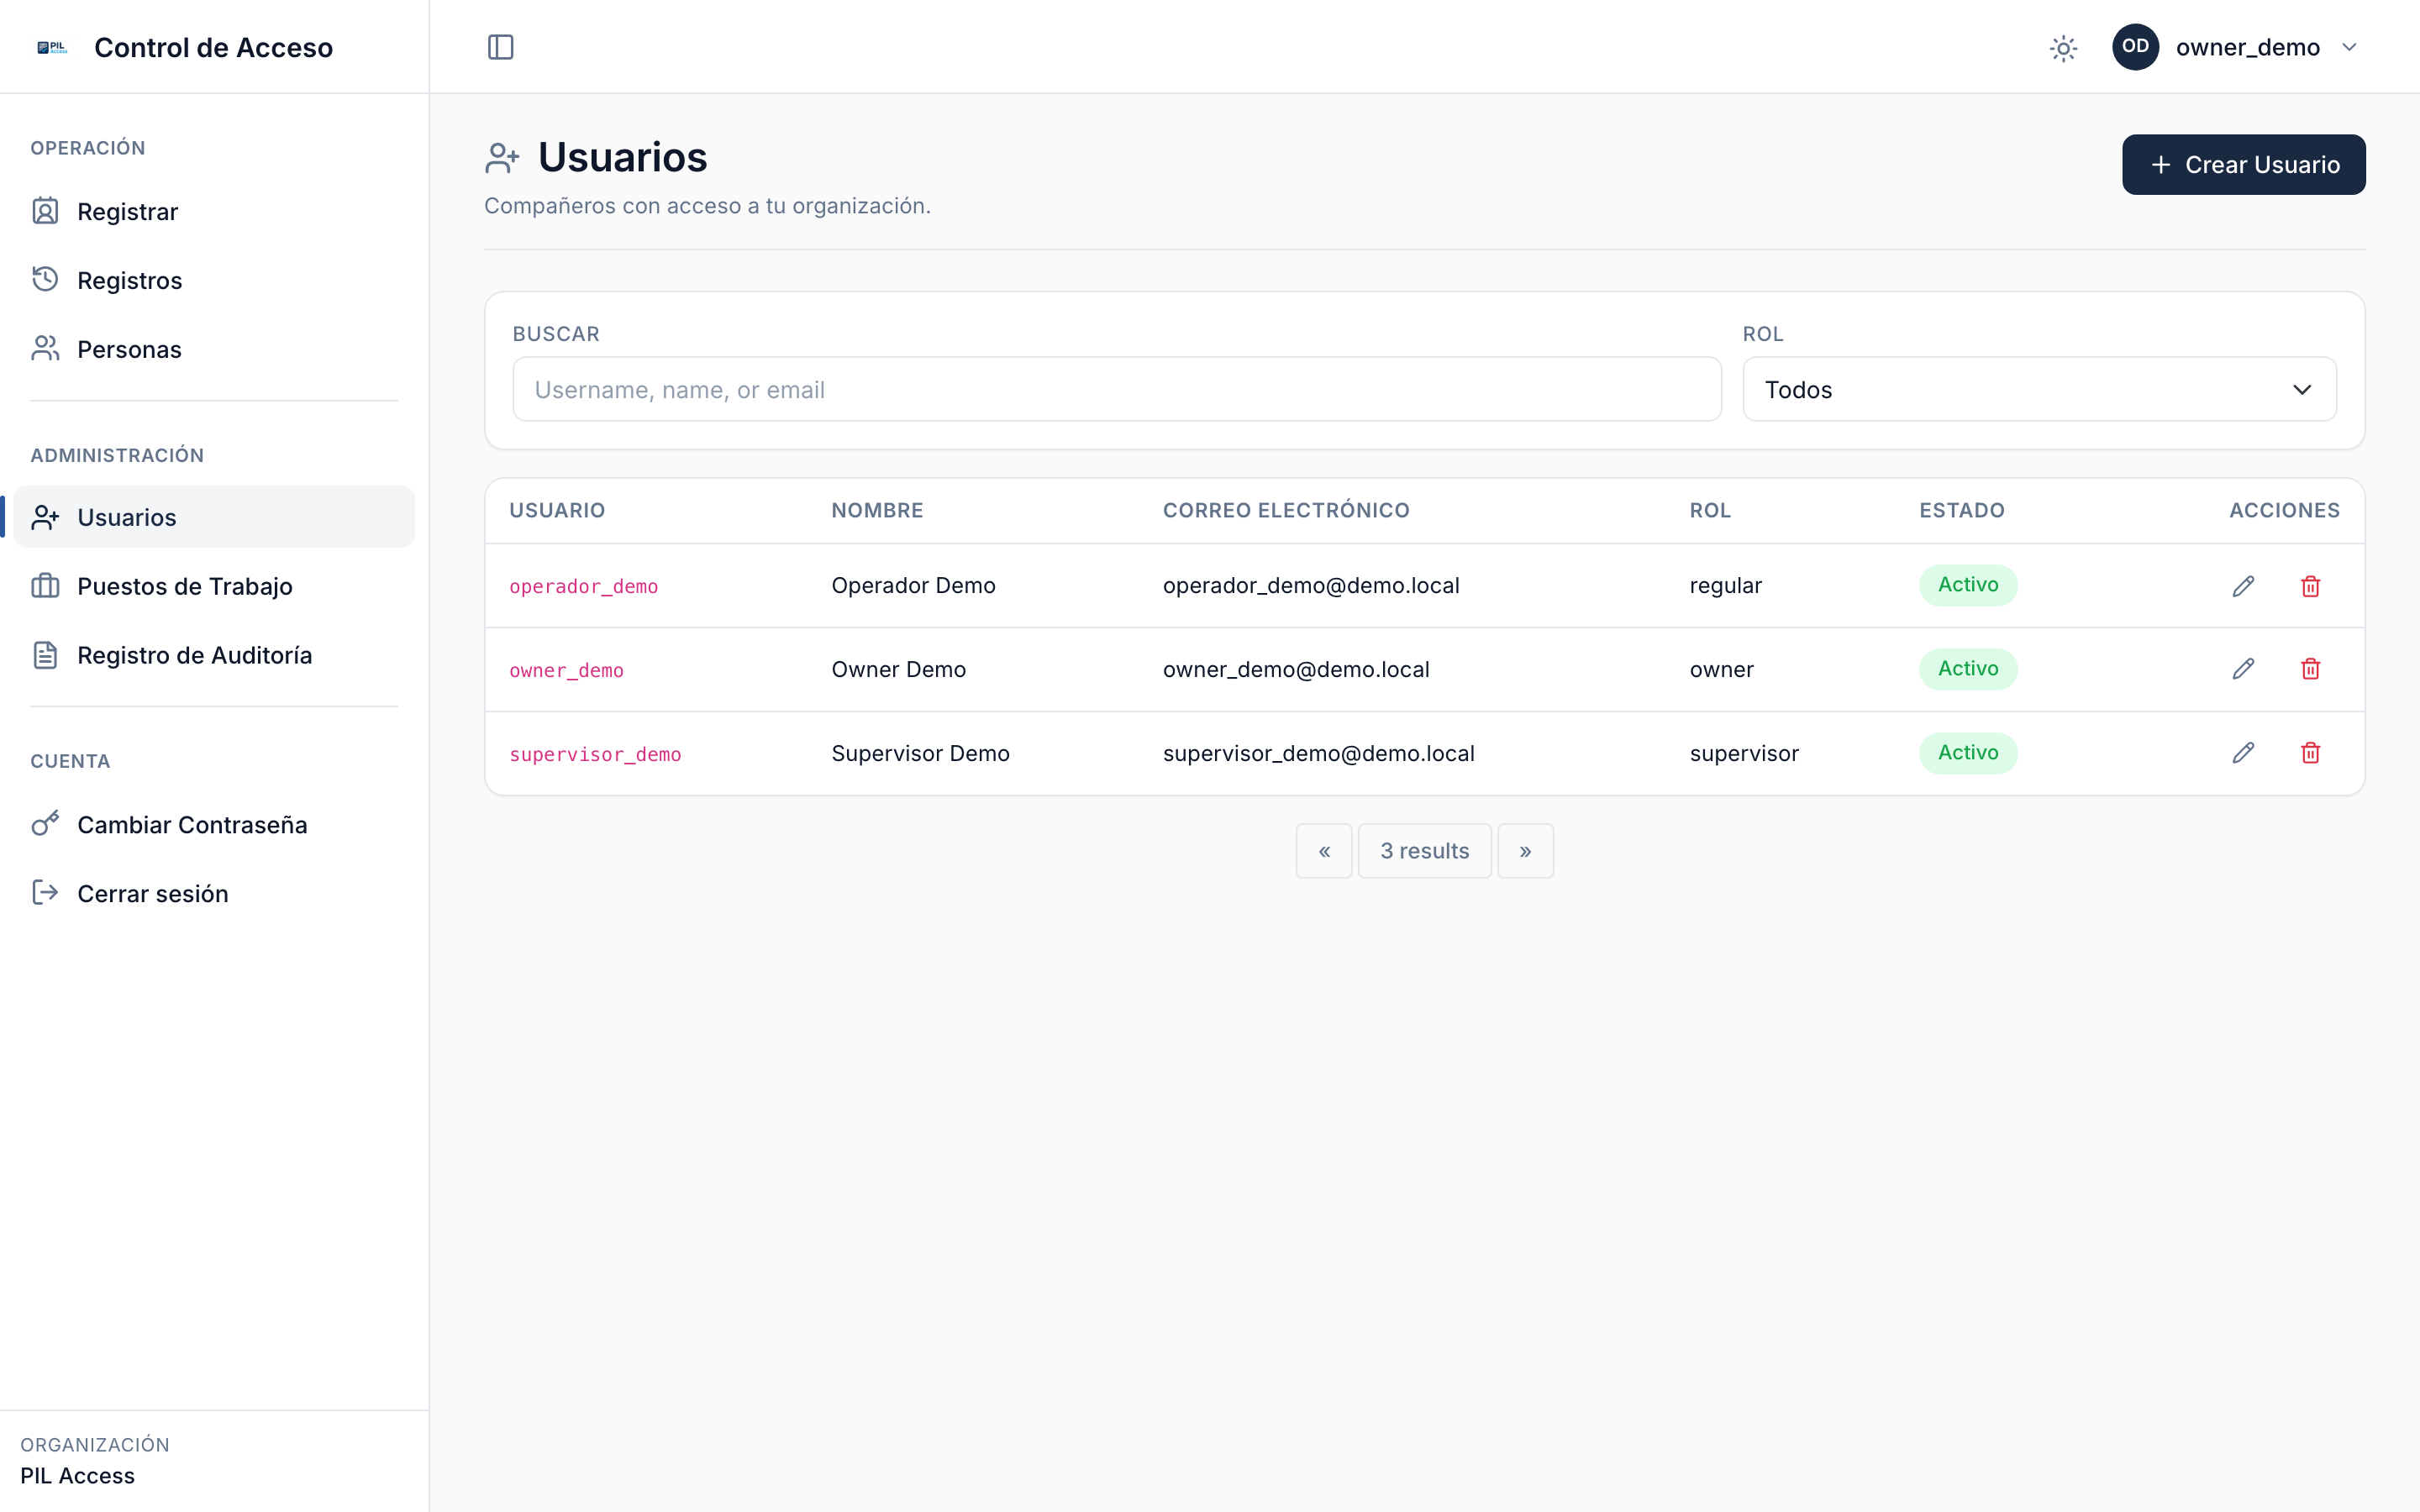
Task: Click the Usuarios page heading
Action: pos(622,158)
